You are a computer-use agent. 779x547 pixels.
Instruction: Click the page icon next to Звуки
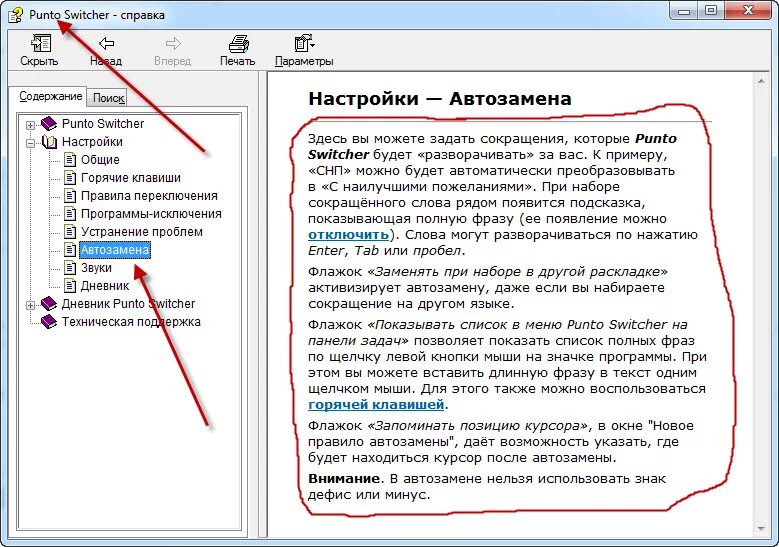tap(70, 267)
